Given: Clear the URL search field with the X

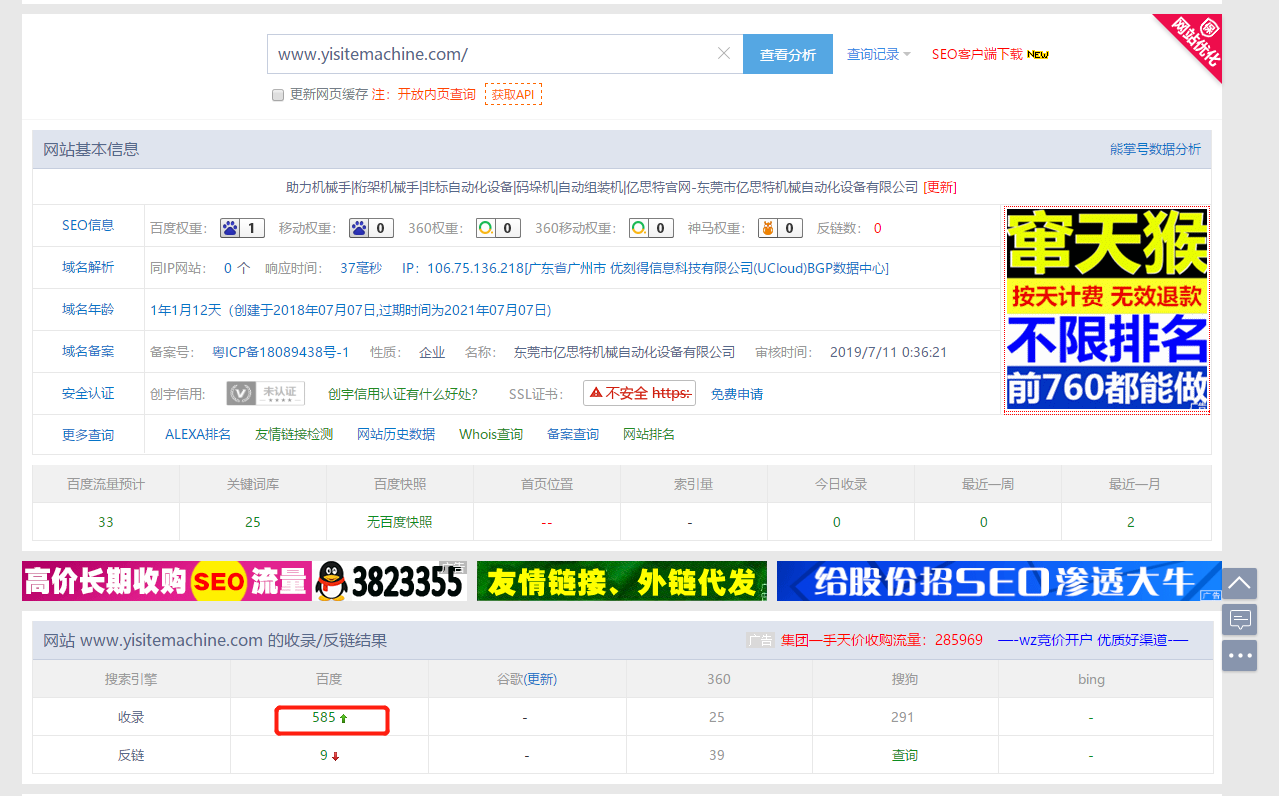Looking at the screenshot, I should [724, 54].
